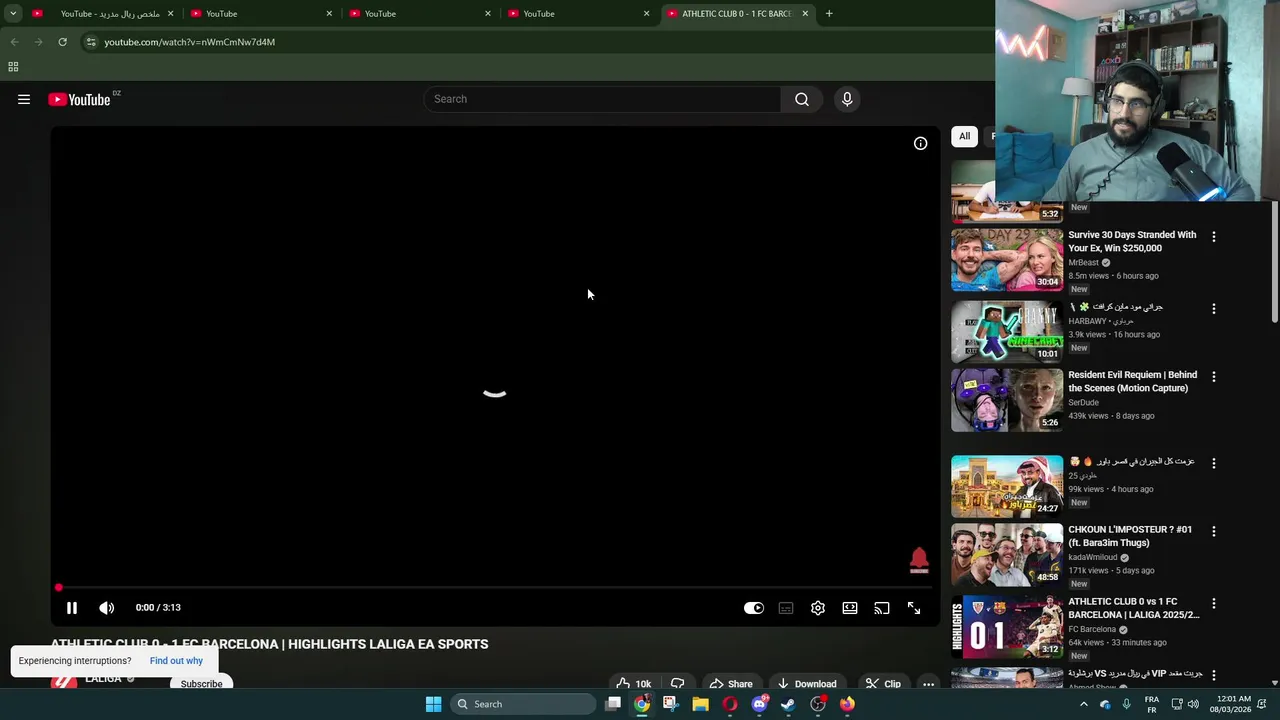Image resolution: width=1280 pixels, height=720 pixels.
Task: Go to the YouTube home logo
Action: coord(79,99)
